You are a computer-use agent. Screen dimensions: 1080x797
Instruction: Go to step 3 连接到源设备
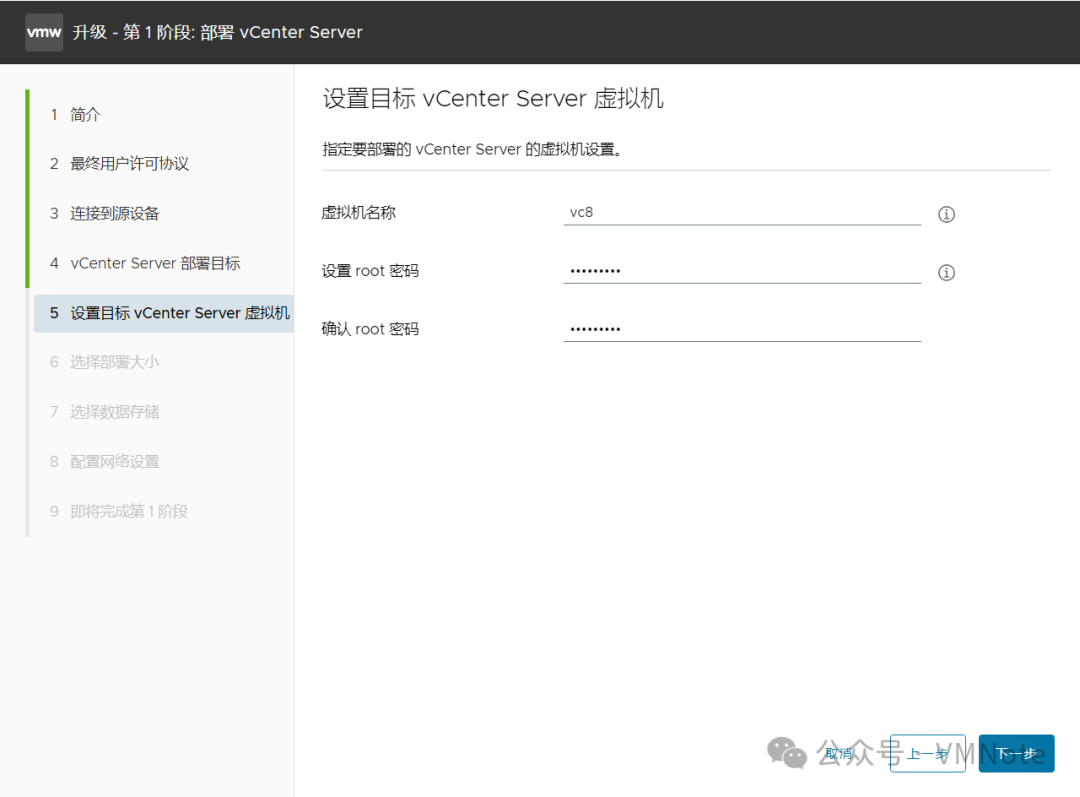coord(104,214)
